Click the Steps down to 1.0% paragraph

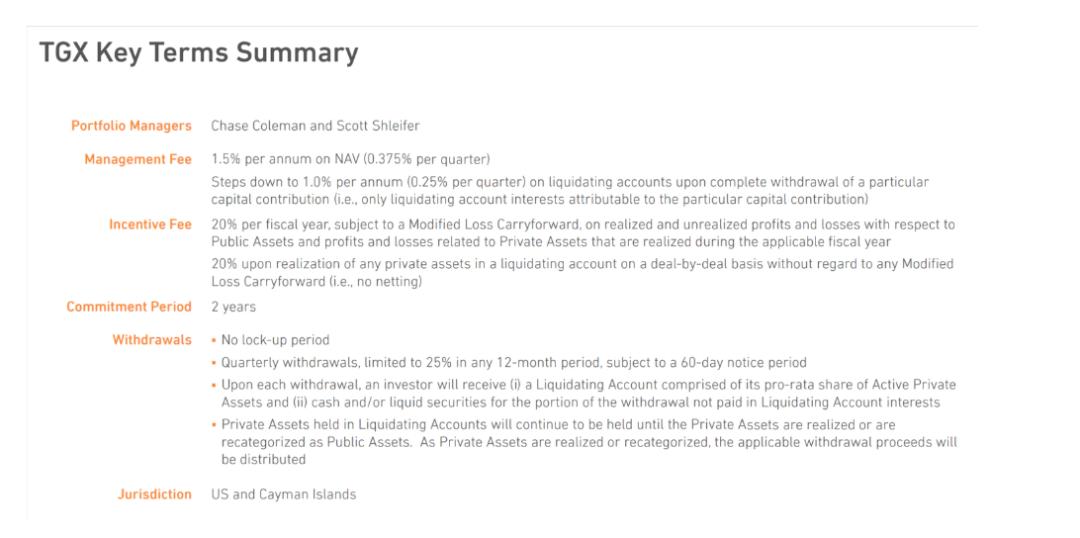pyautogui.click(x=570, y=190)
